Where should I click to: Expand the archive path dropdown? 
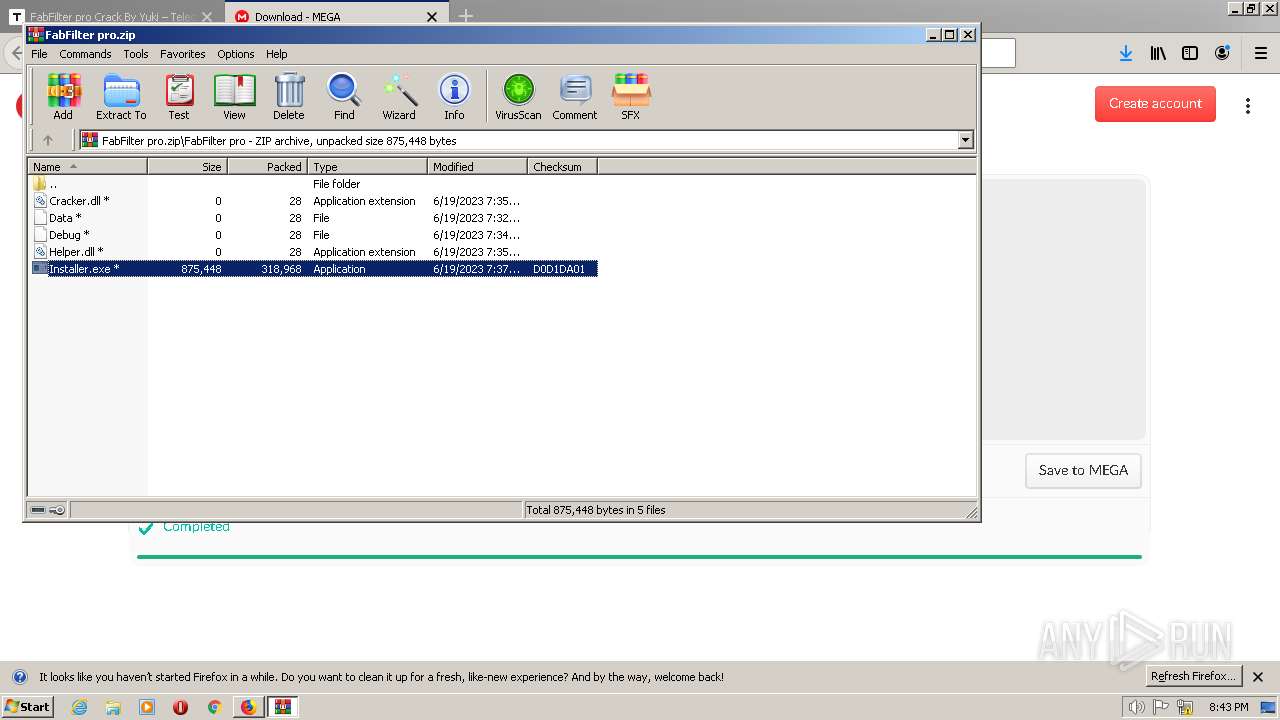pos(966,141)
